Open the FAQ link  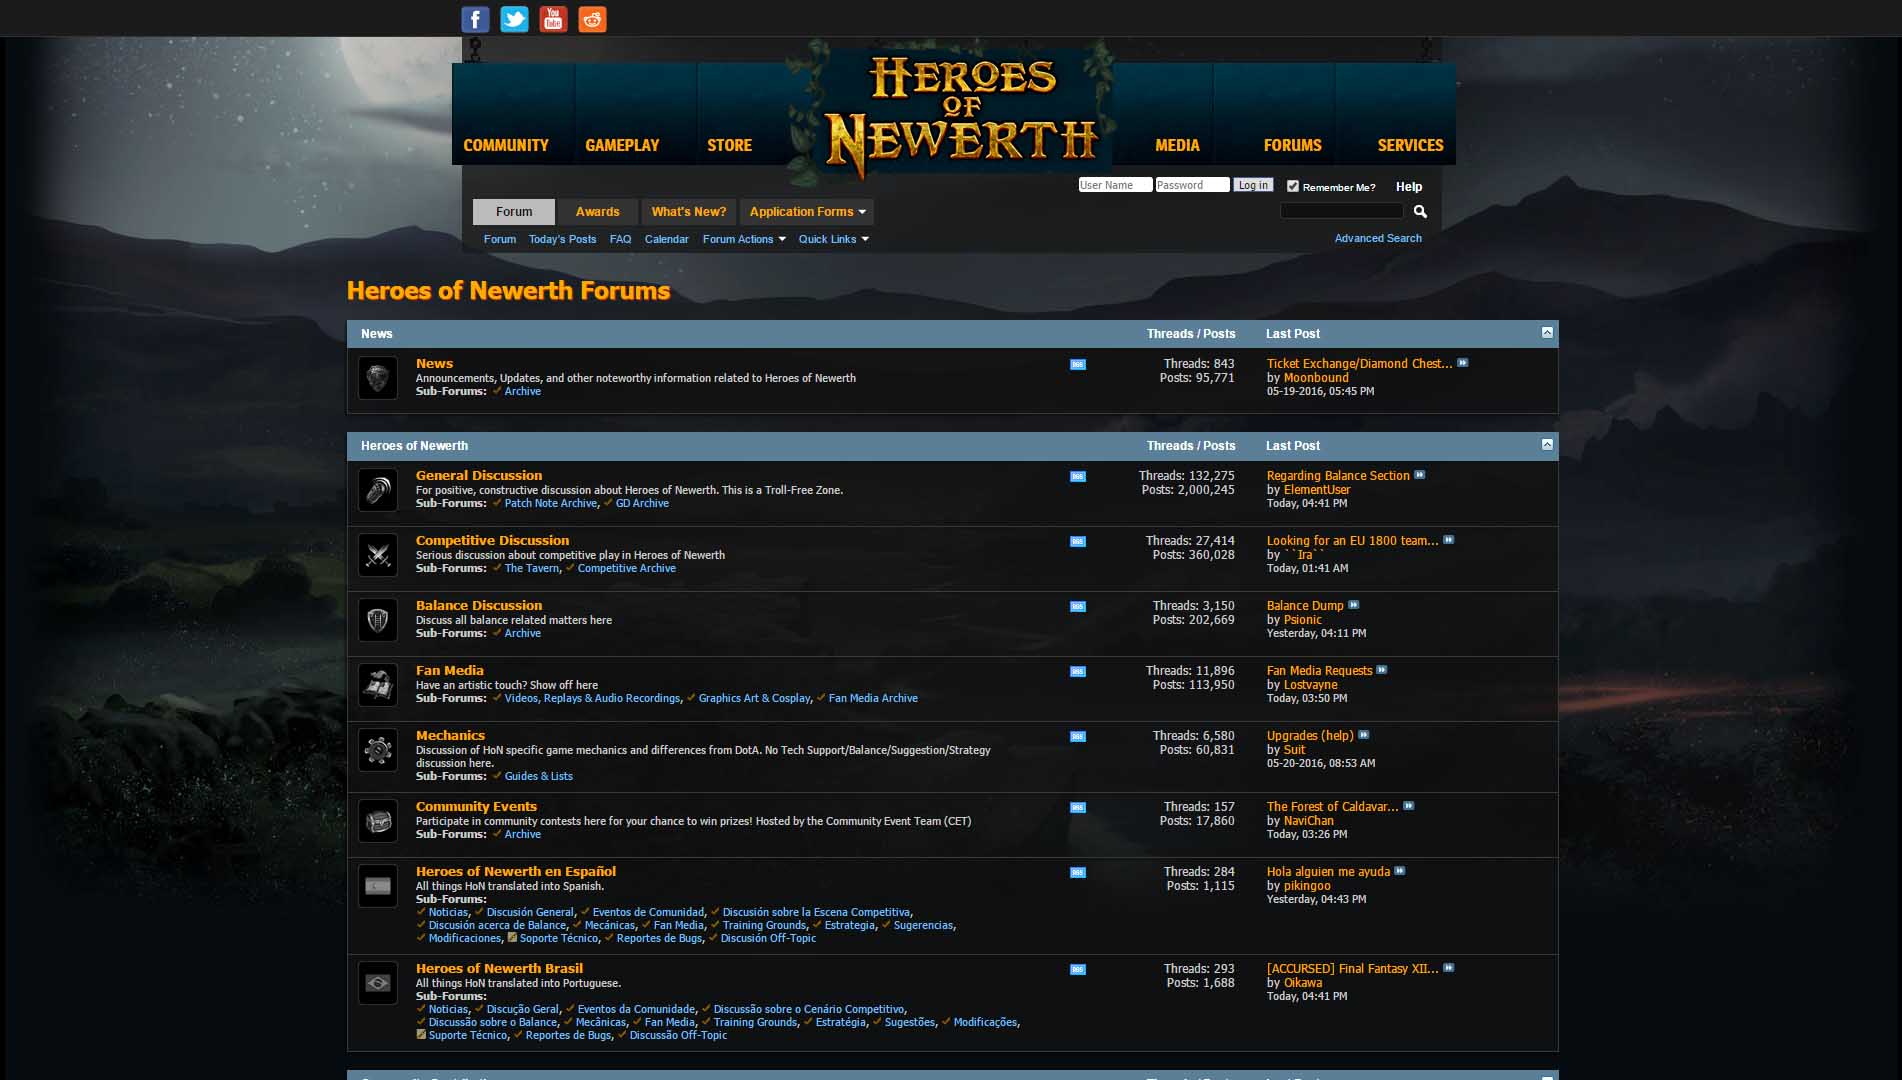620,239
